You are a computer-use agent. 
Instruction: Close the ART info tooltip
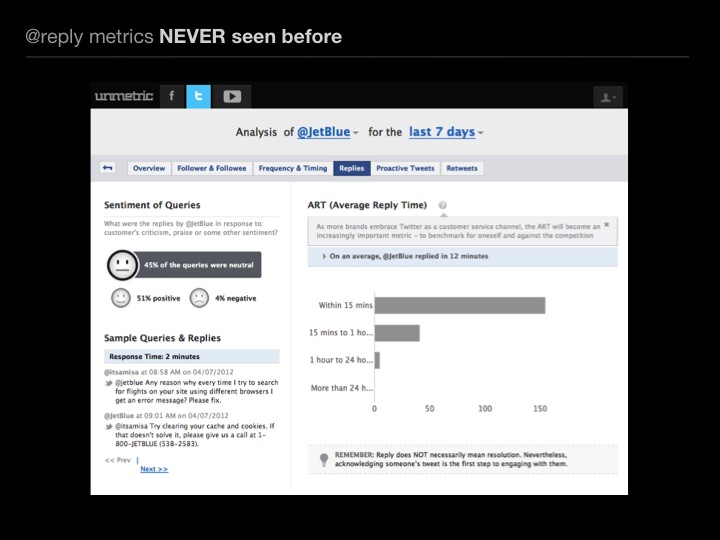tap(607, 225)
